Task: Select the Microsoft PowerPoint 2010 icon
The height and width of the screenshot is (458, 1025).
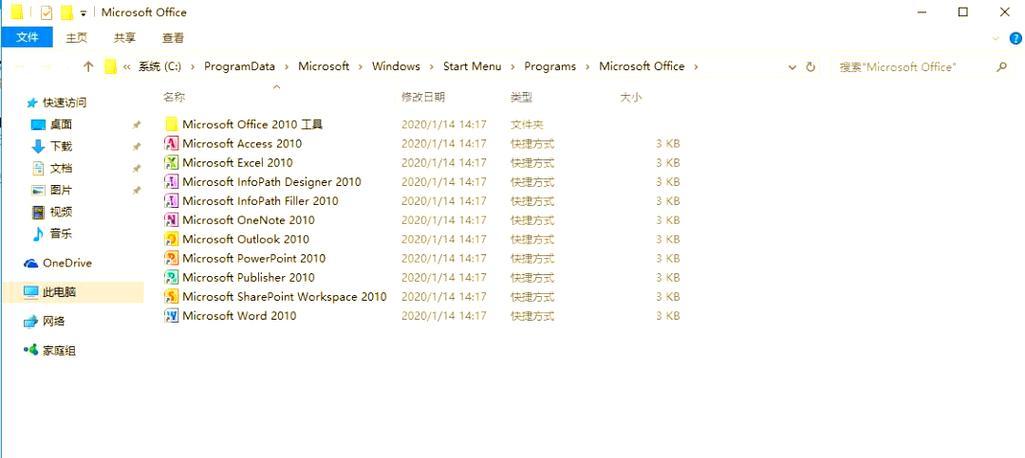Action: tap(171, 258)
